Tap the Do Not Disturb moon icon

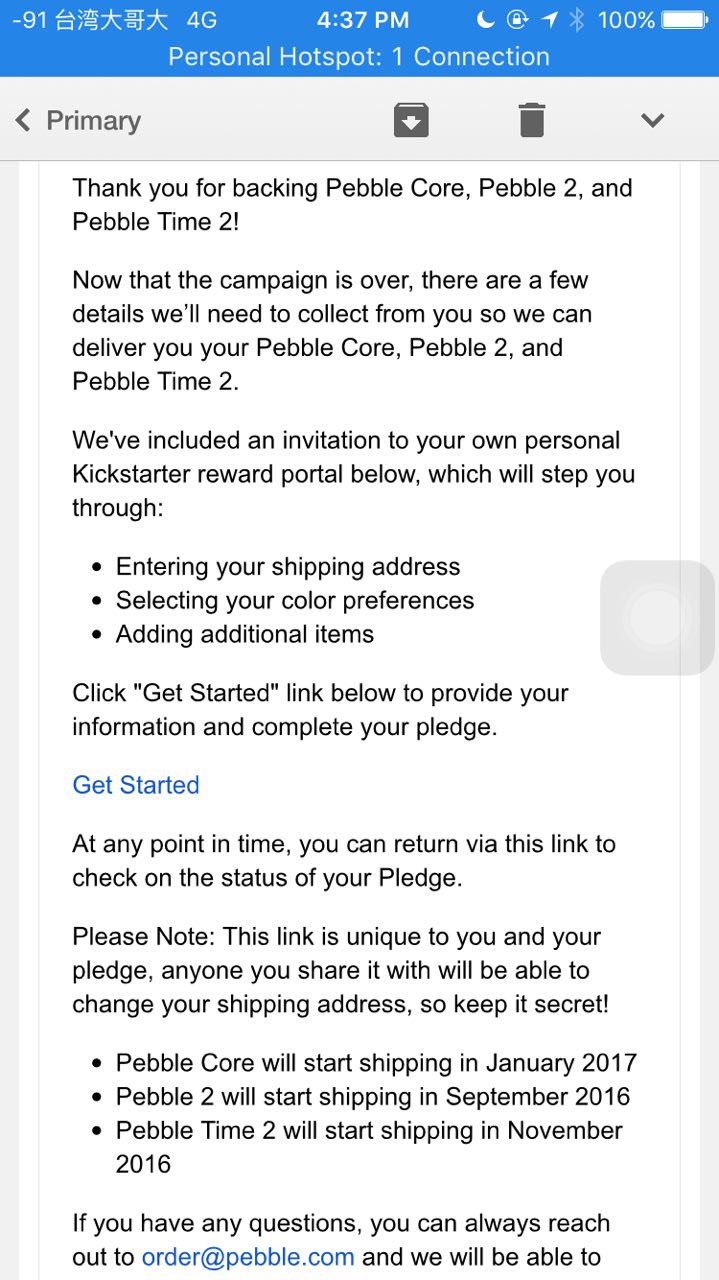point(486,20)
